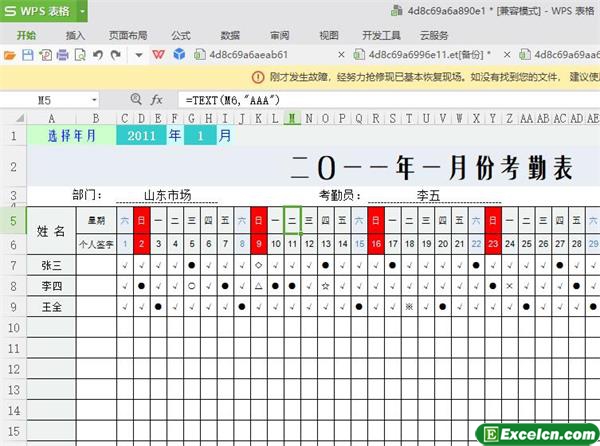Open print preview from the toolbar

point(79,55)
